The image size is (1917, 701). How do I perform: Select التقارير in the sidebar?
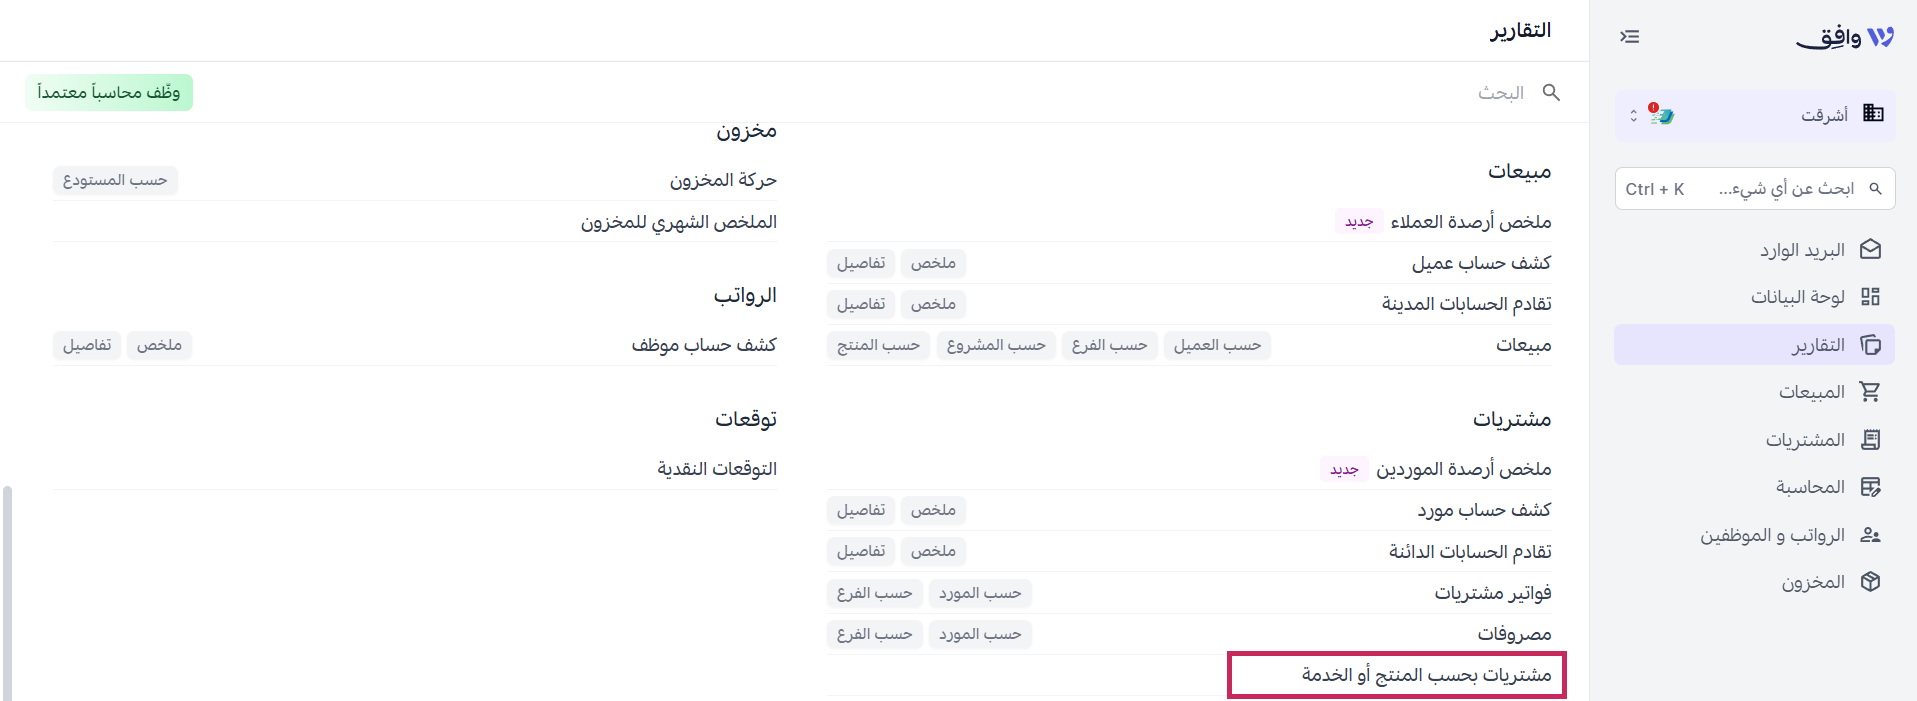1754,345
